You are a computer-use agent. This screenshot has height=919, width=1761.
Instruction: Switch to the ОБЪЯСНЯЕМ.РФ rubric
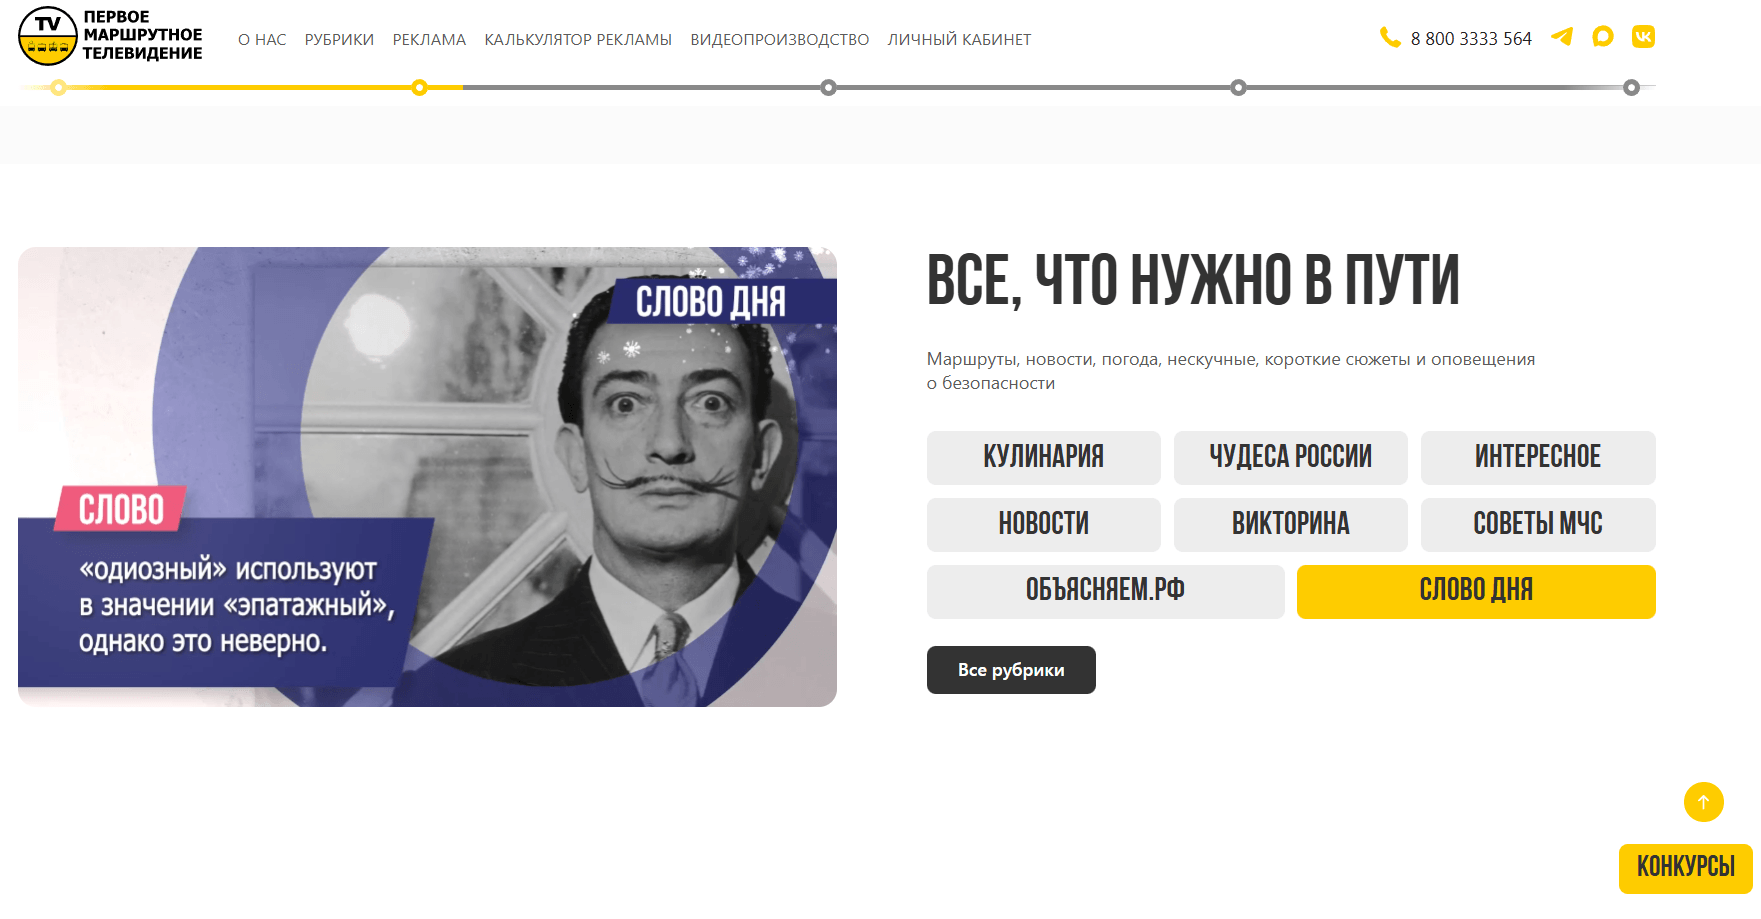[x=1105, y=592]
